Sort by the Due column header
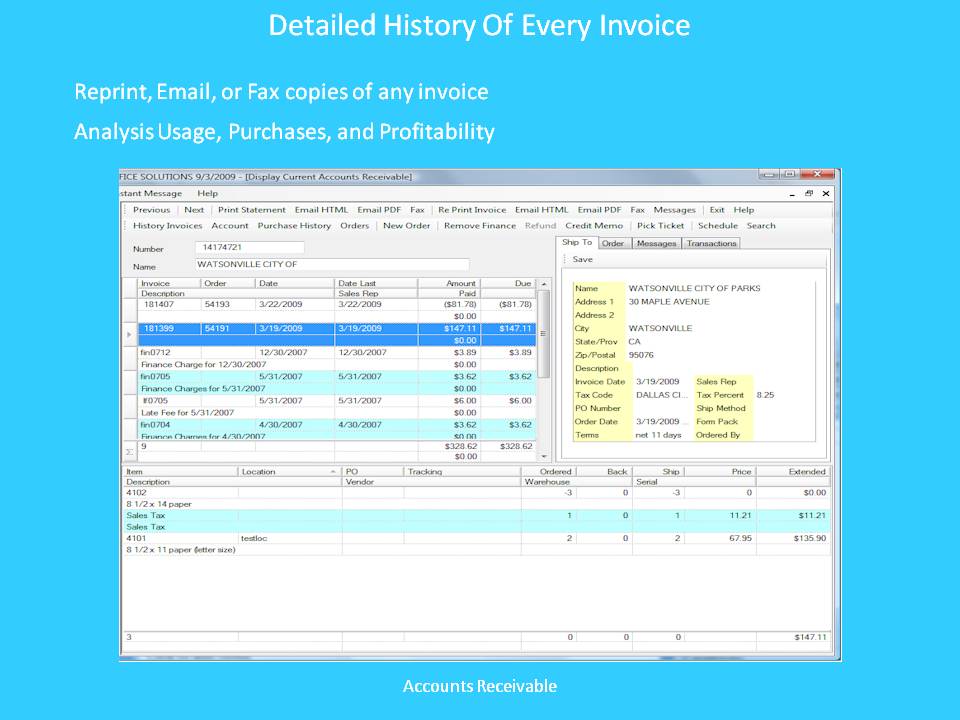 [x=508, y=283]
